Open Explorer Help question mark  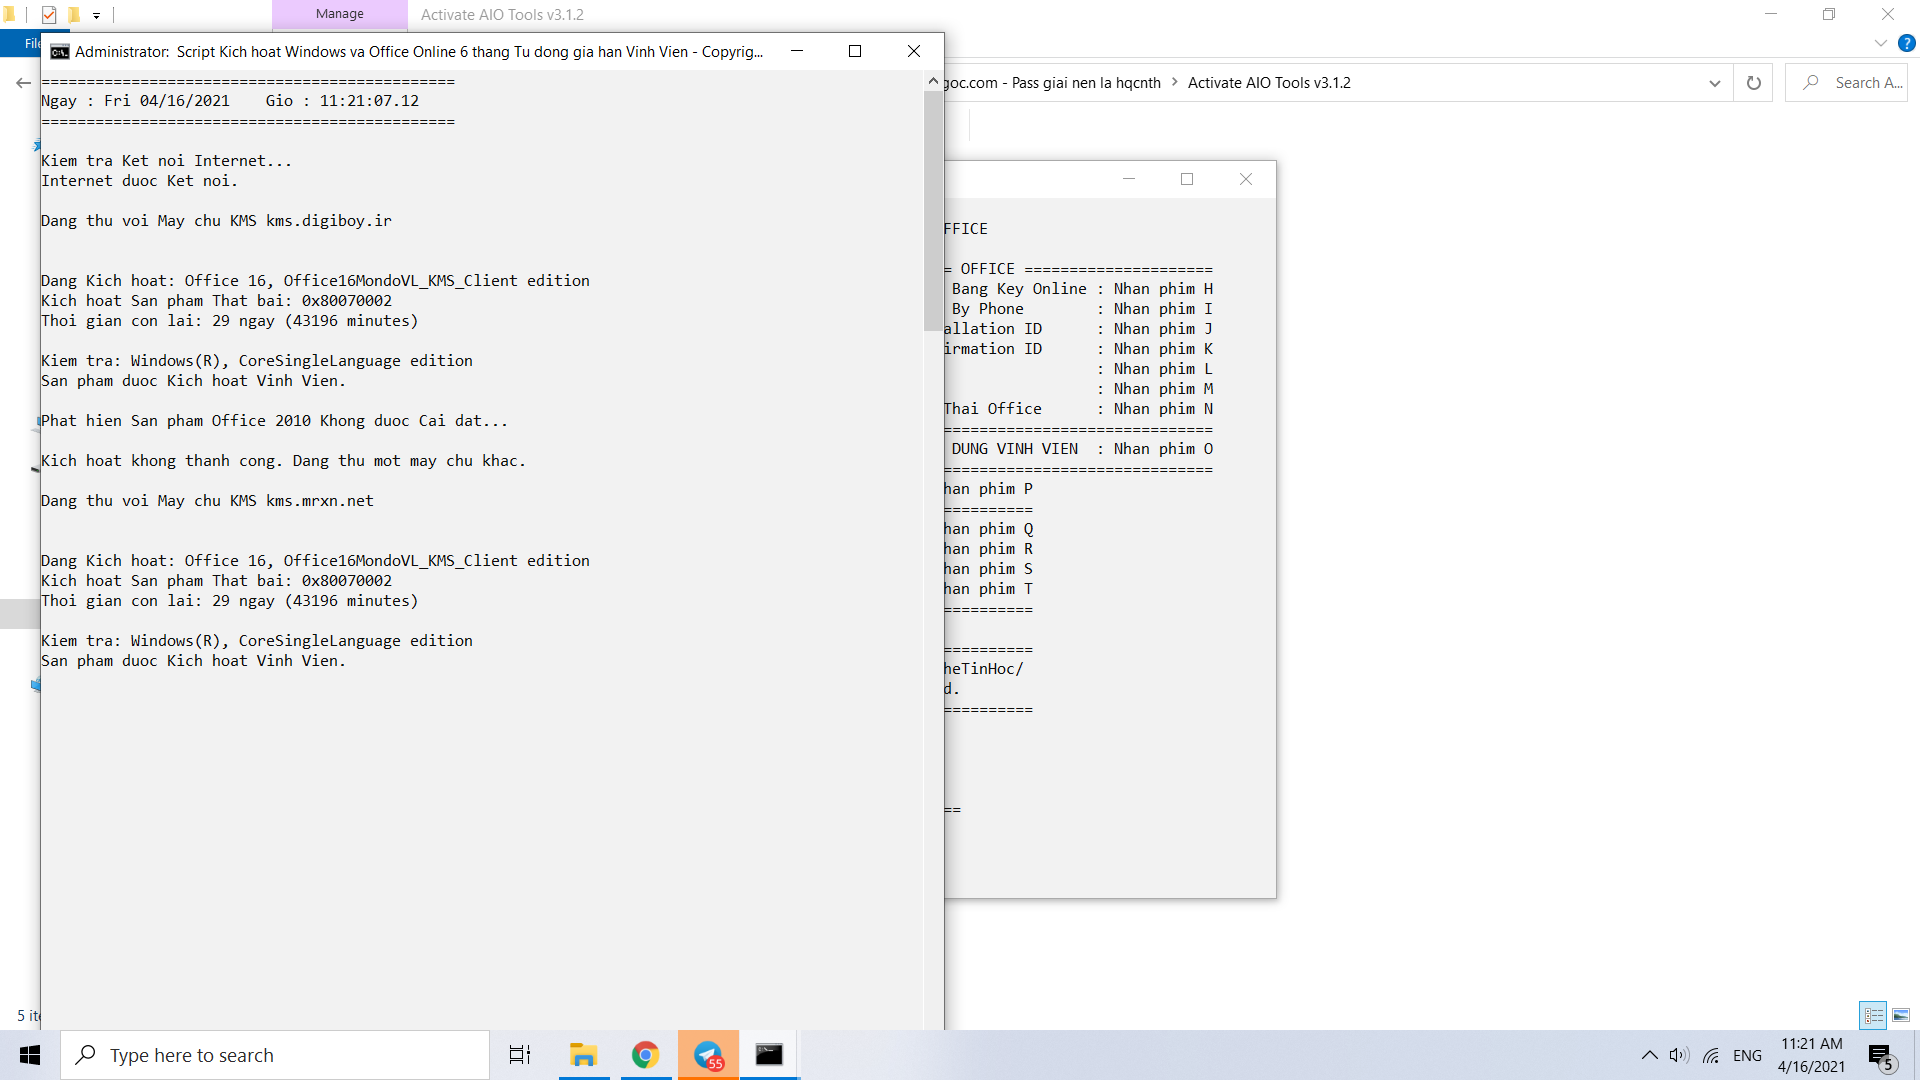point(1906,43)
